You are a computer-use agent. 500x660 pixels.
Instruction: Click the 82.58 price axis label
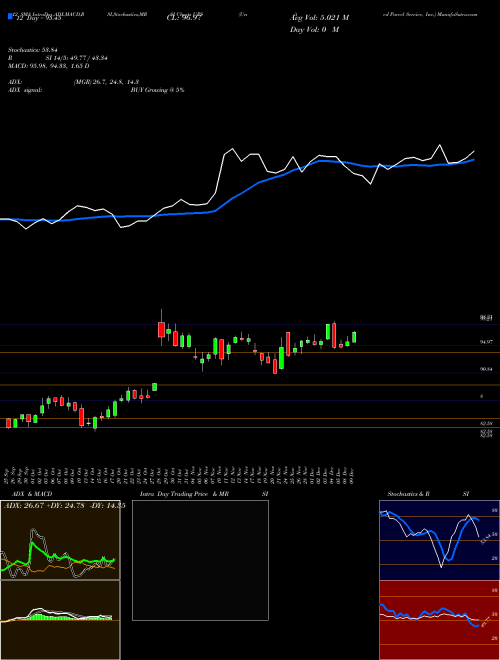click(486, 423)
